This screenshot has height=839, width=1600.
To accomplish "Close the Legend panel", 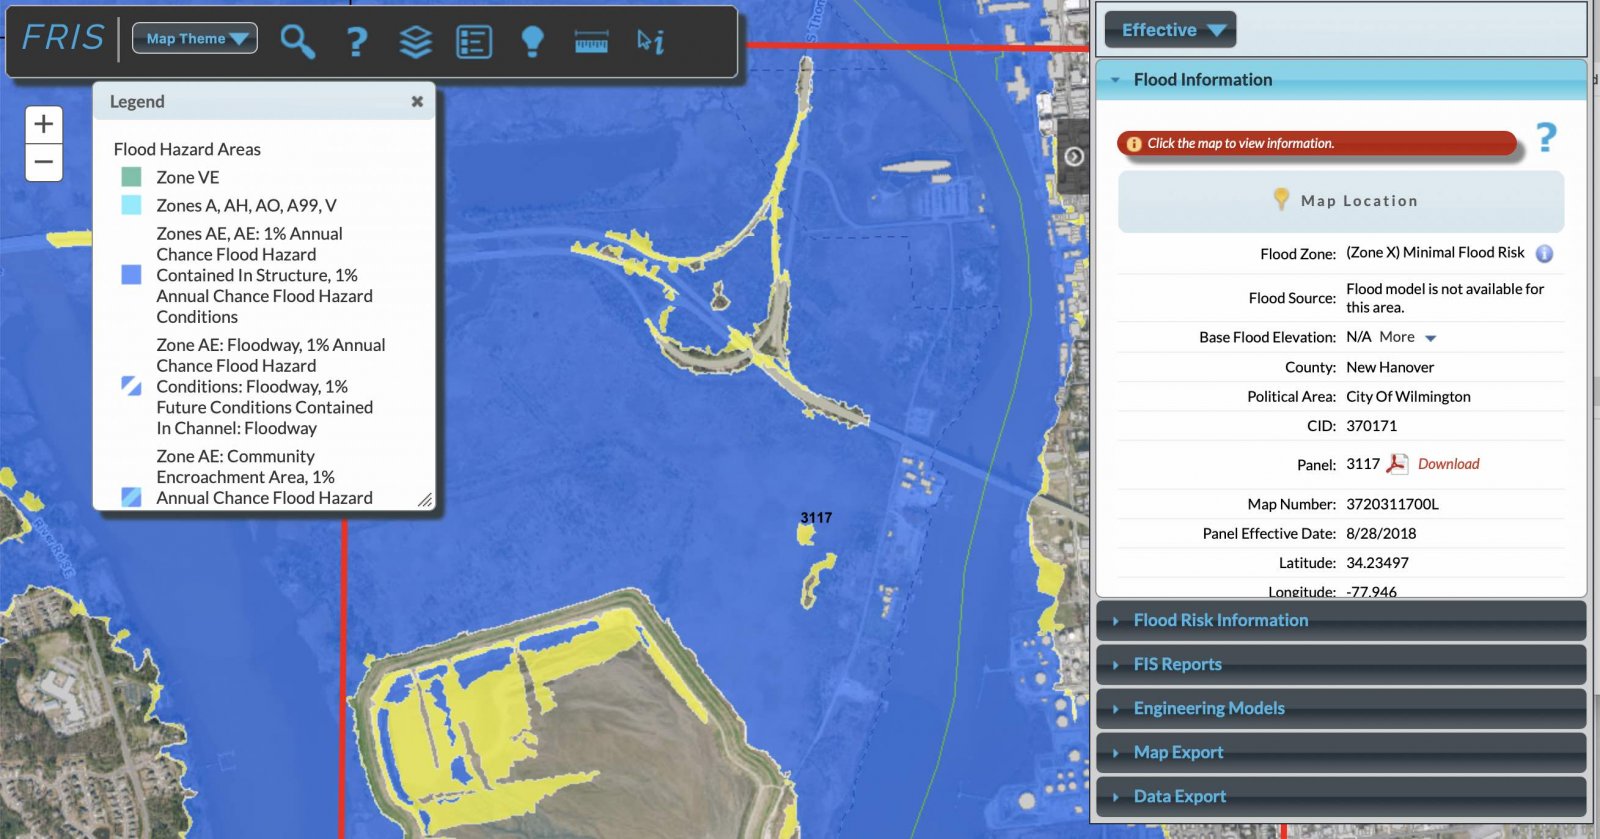I will pos(417,102).
